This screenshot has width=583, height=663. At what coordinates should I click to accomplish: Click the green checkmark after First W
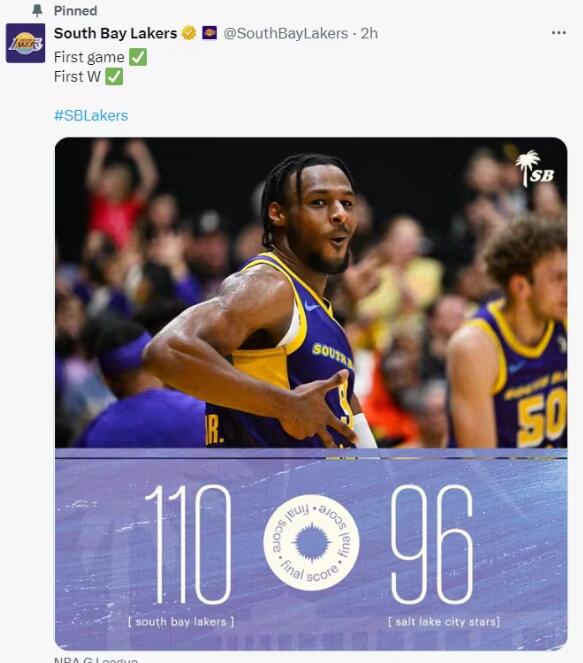(x=114, y=77)
